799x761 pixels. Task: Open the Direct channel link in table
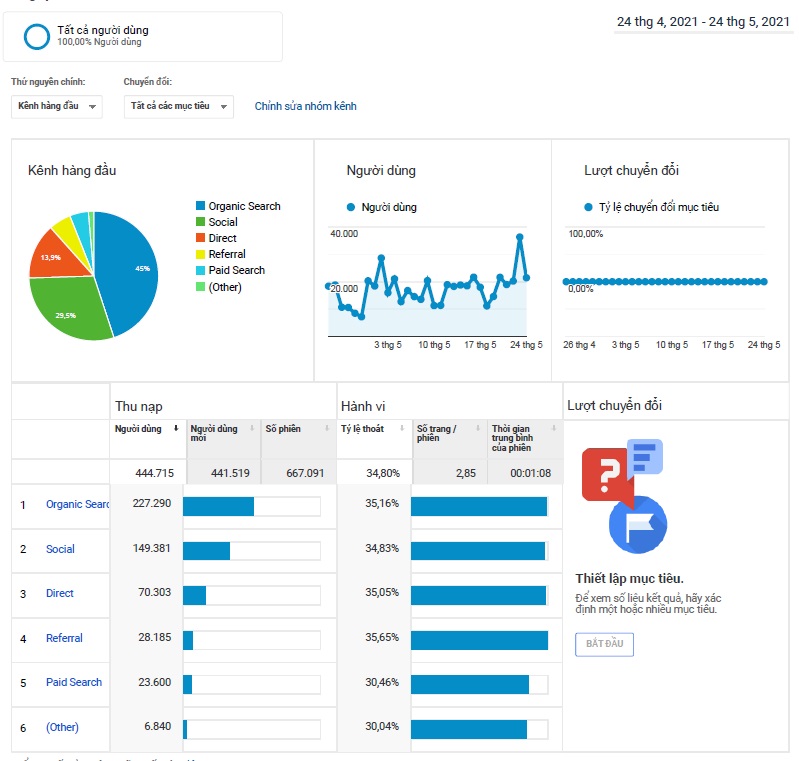point(60,593)
